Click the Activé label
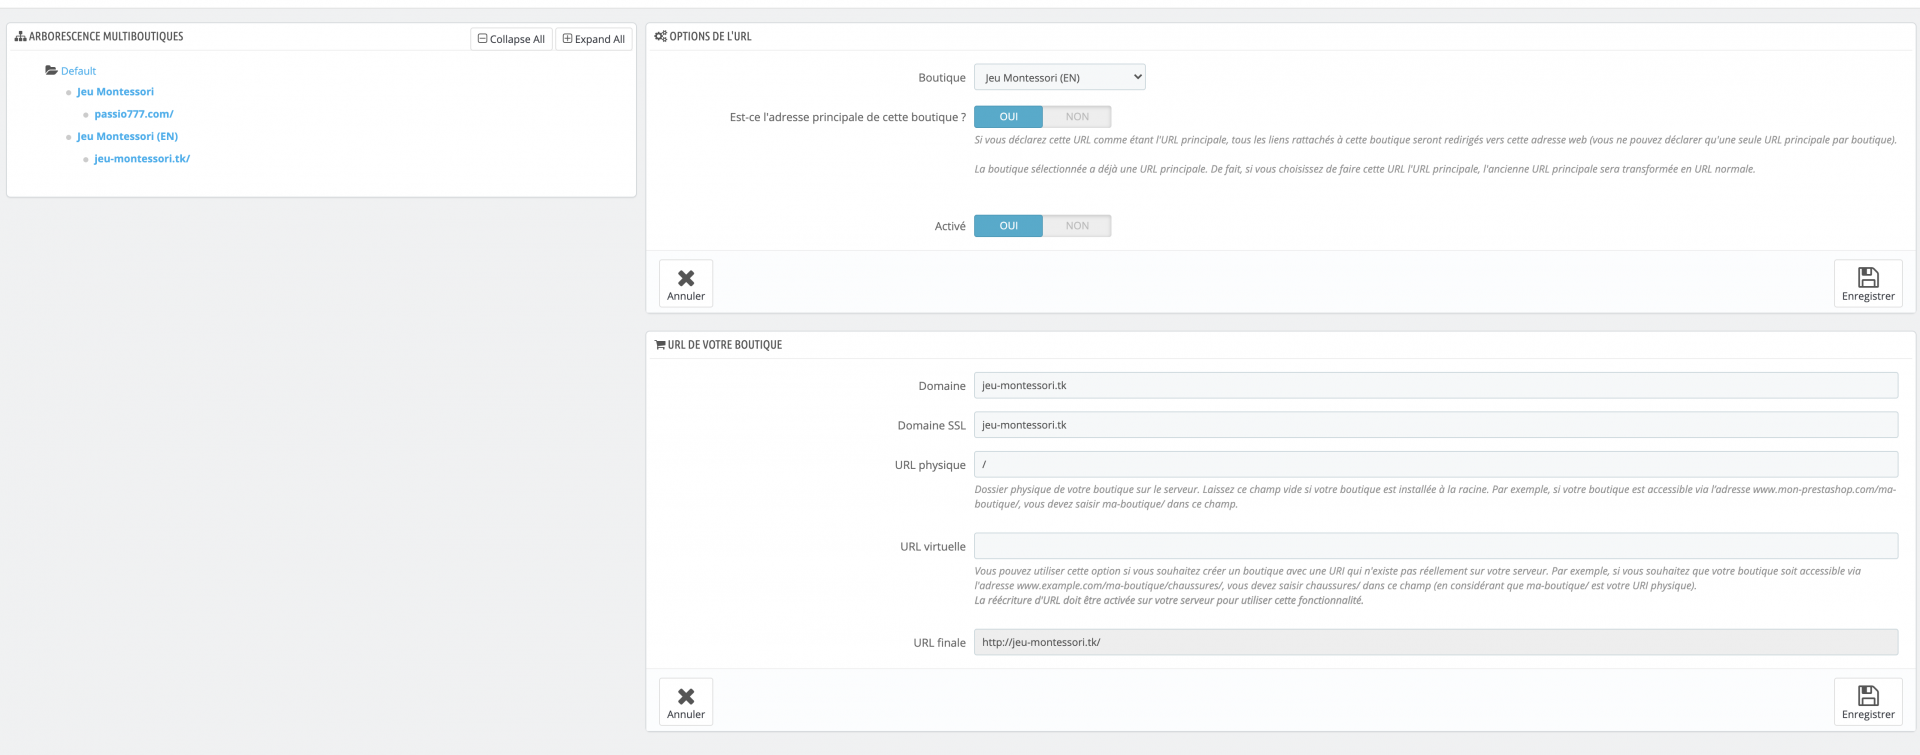Image resolution: width=1920 pixels, height=755 pixels. 950,227
